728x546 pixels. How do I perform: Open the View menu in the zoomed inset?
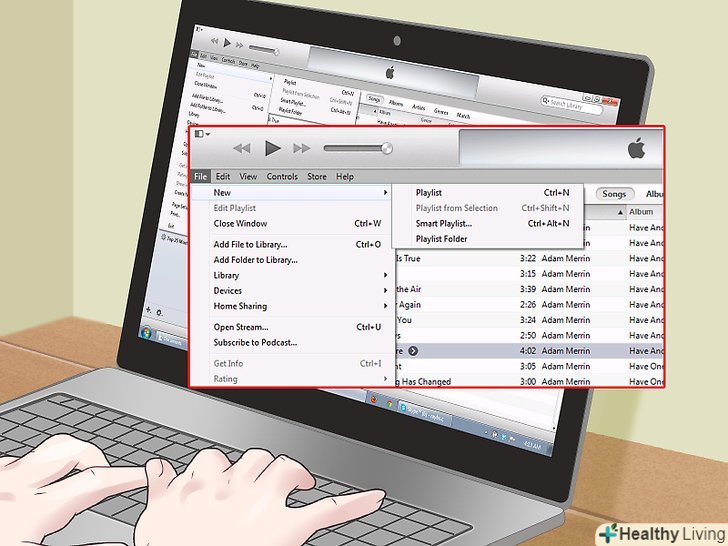(248, 176)
